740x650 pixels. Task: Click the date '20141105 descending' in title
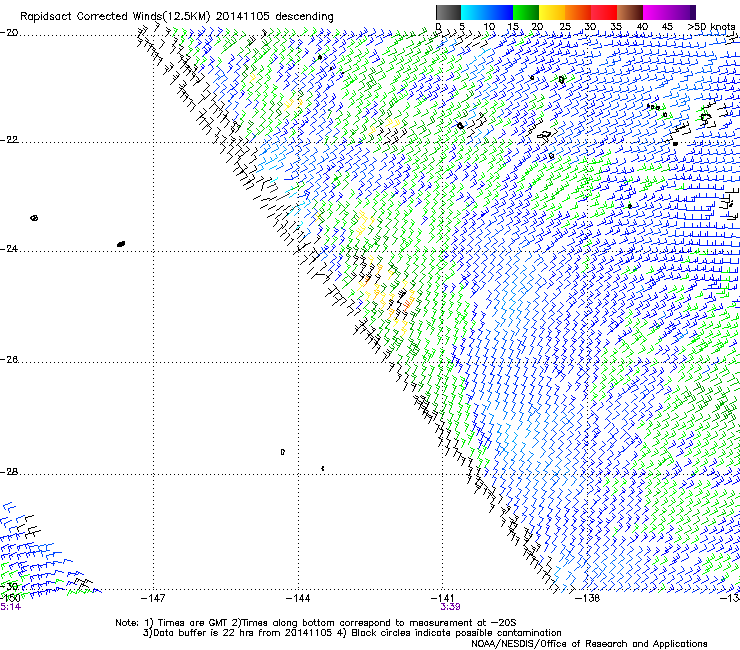point(275,17)
